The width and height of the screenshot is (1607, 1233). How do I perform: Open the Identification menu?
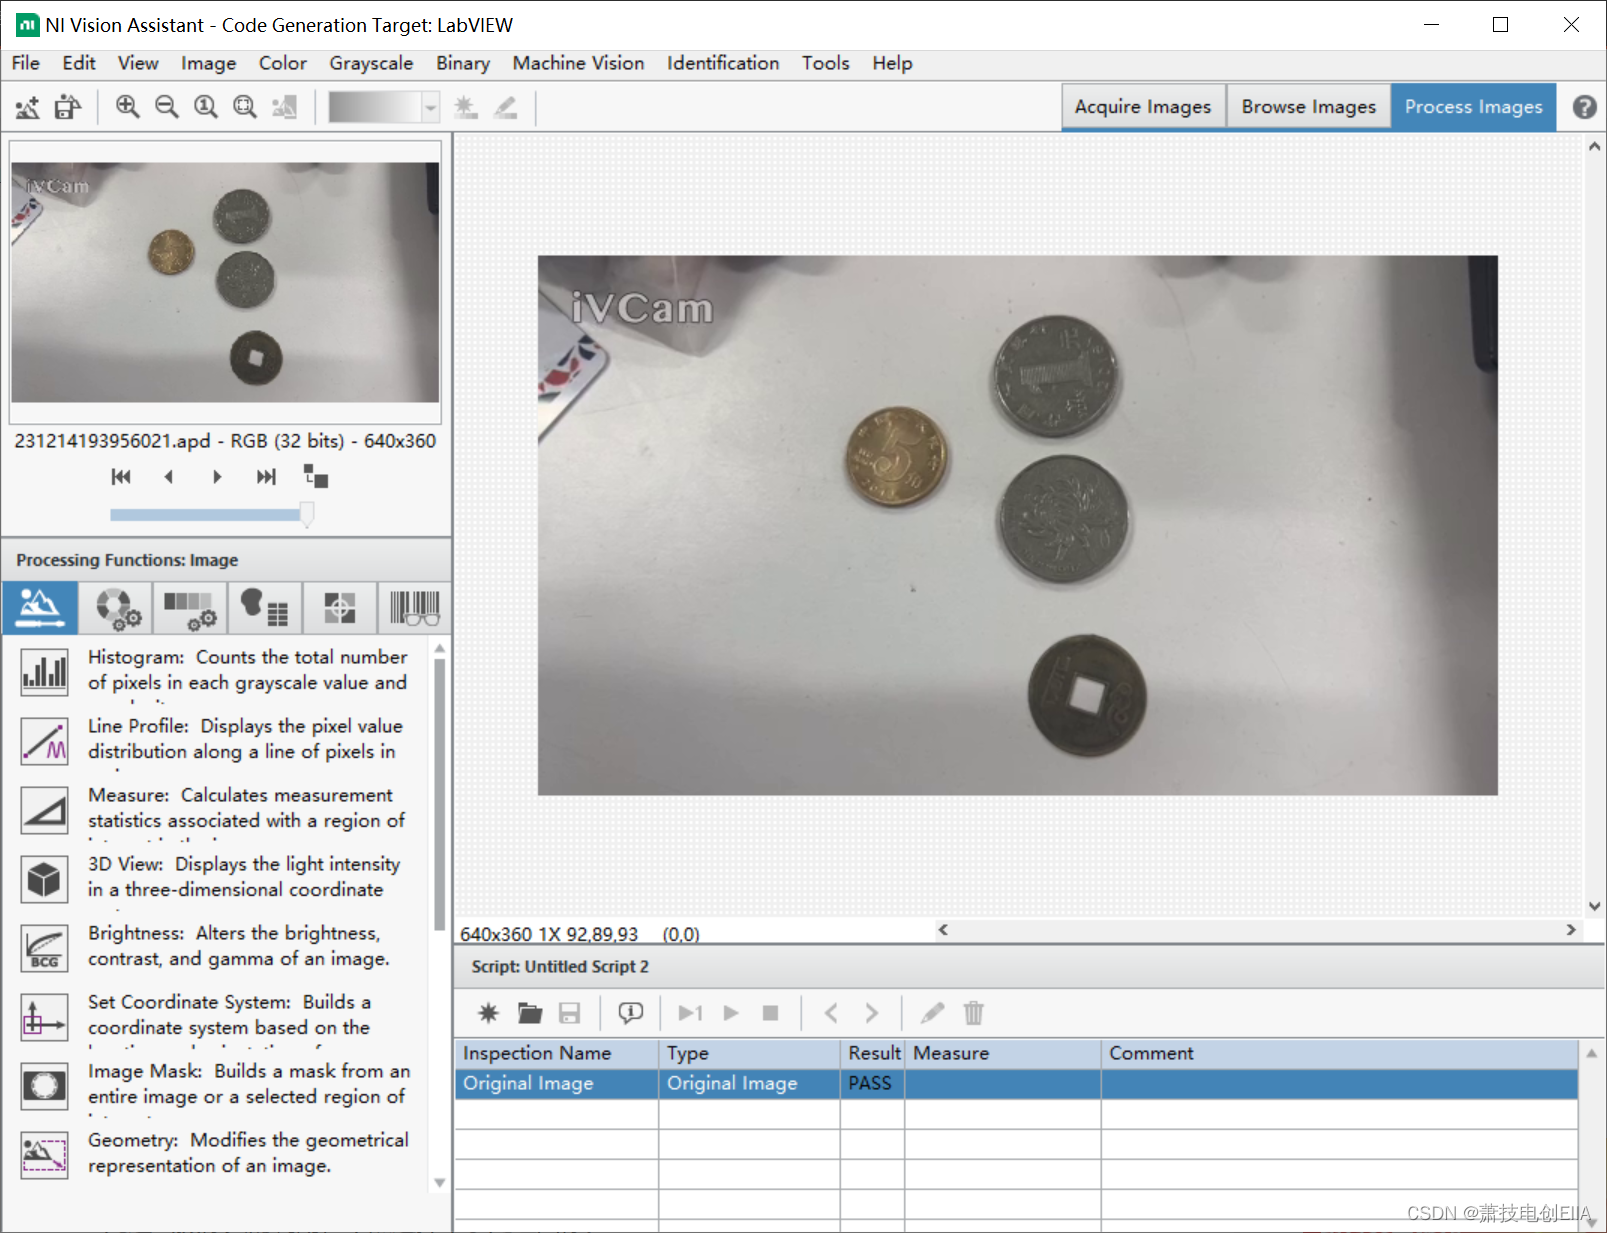pos(723,63)
